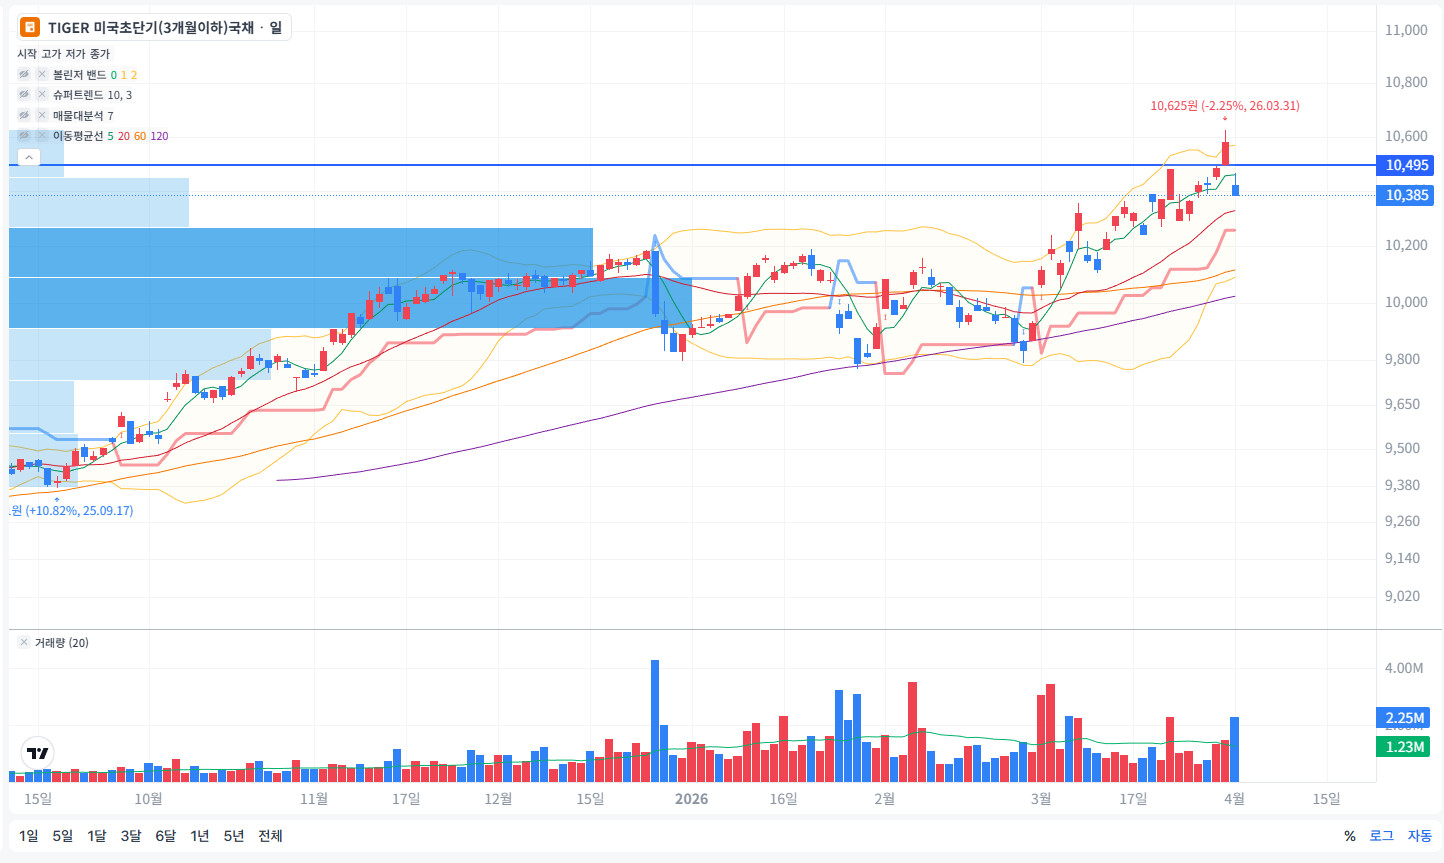Toggle the percent (%) scale
The height and width of the screenshot is (863, 1444).
pos(1350,836)
